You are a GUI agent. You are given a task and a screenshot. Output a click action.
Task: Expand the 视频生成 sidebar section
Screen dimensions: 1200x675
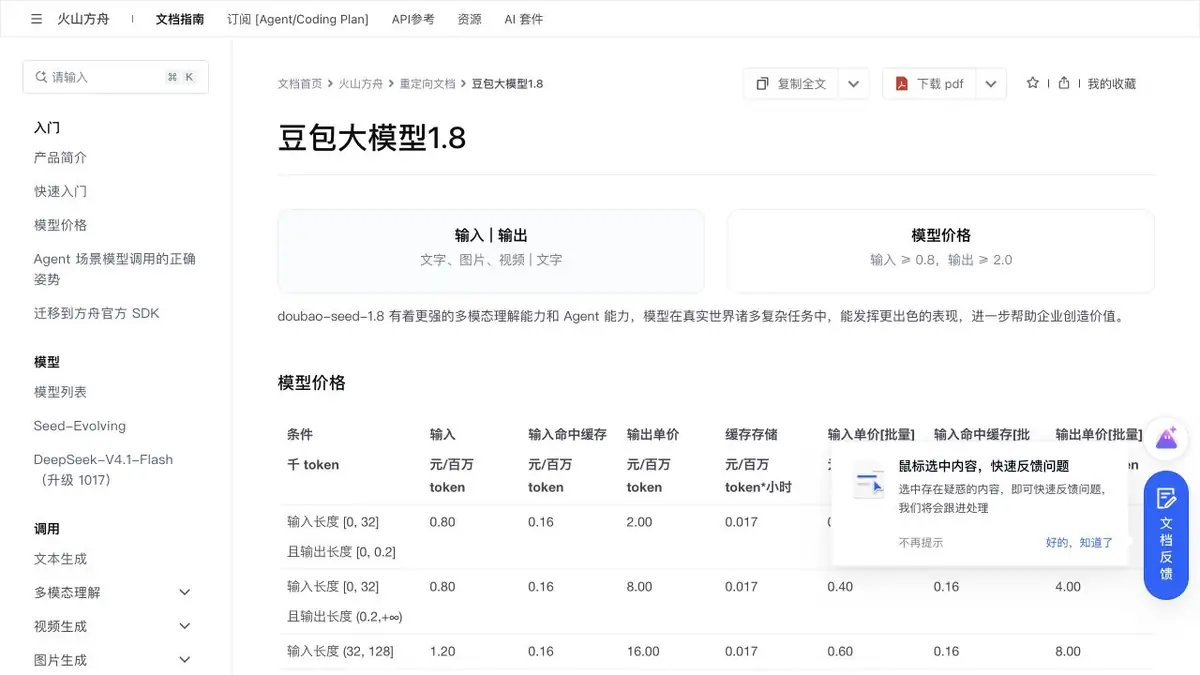pyautogui.click(x=184, y=627)
